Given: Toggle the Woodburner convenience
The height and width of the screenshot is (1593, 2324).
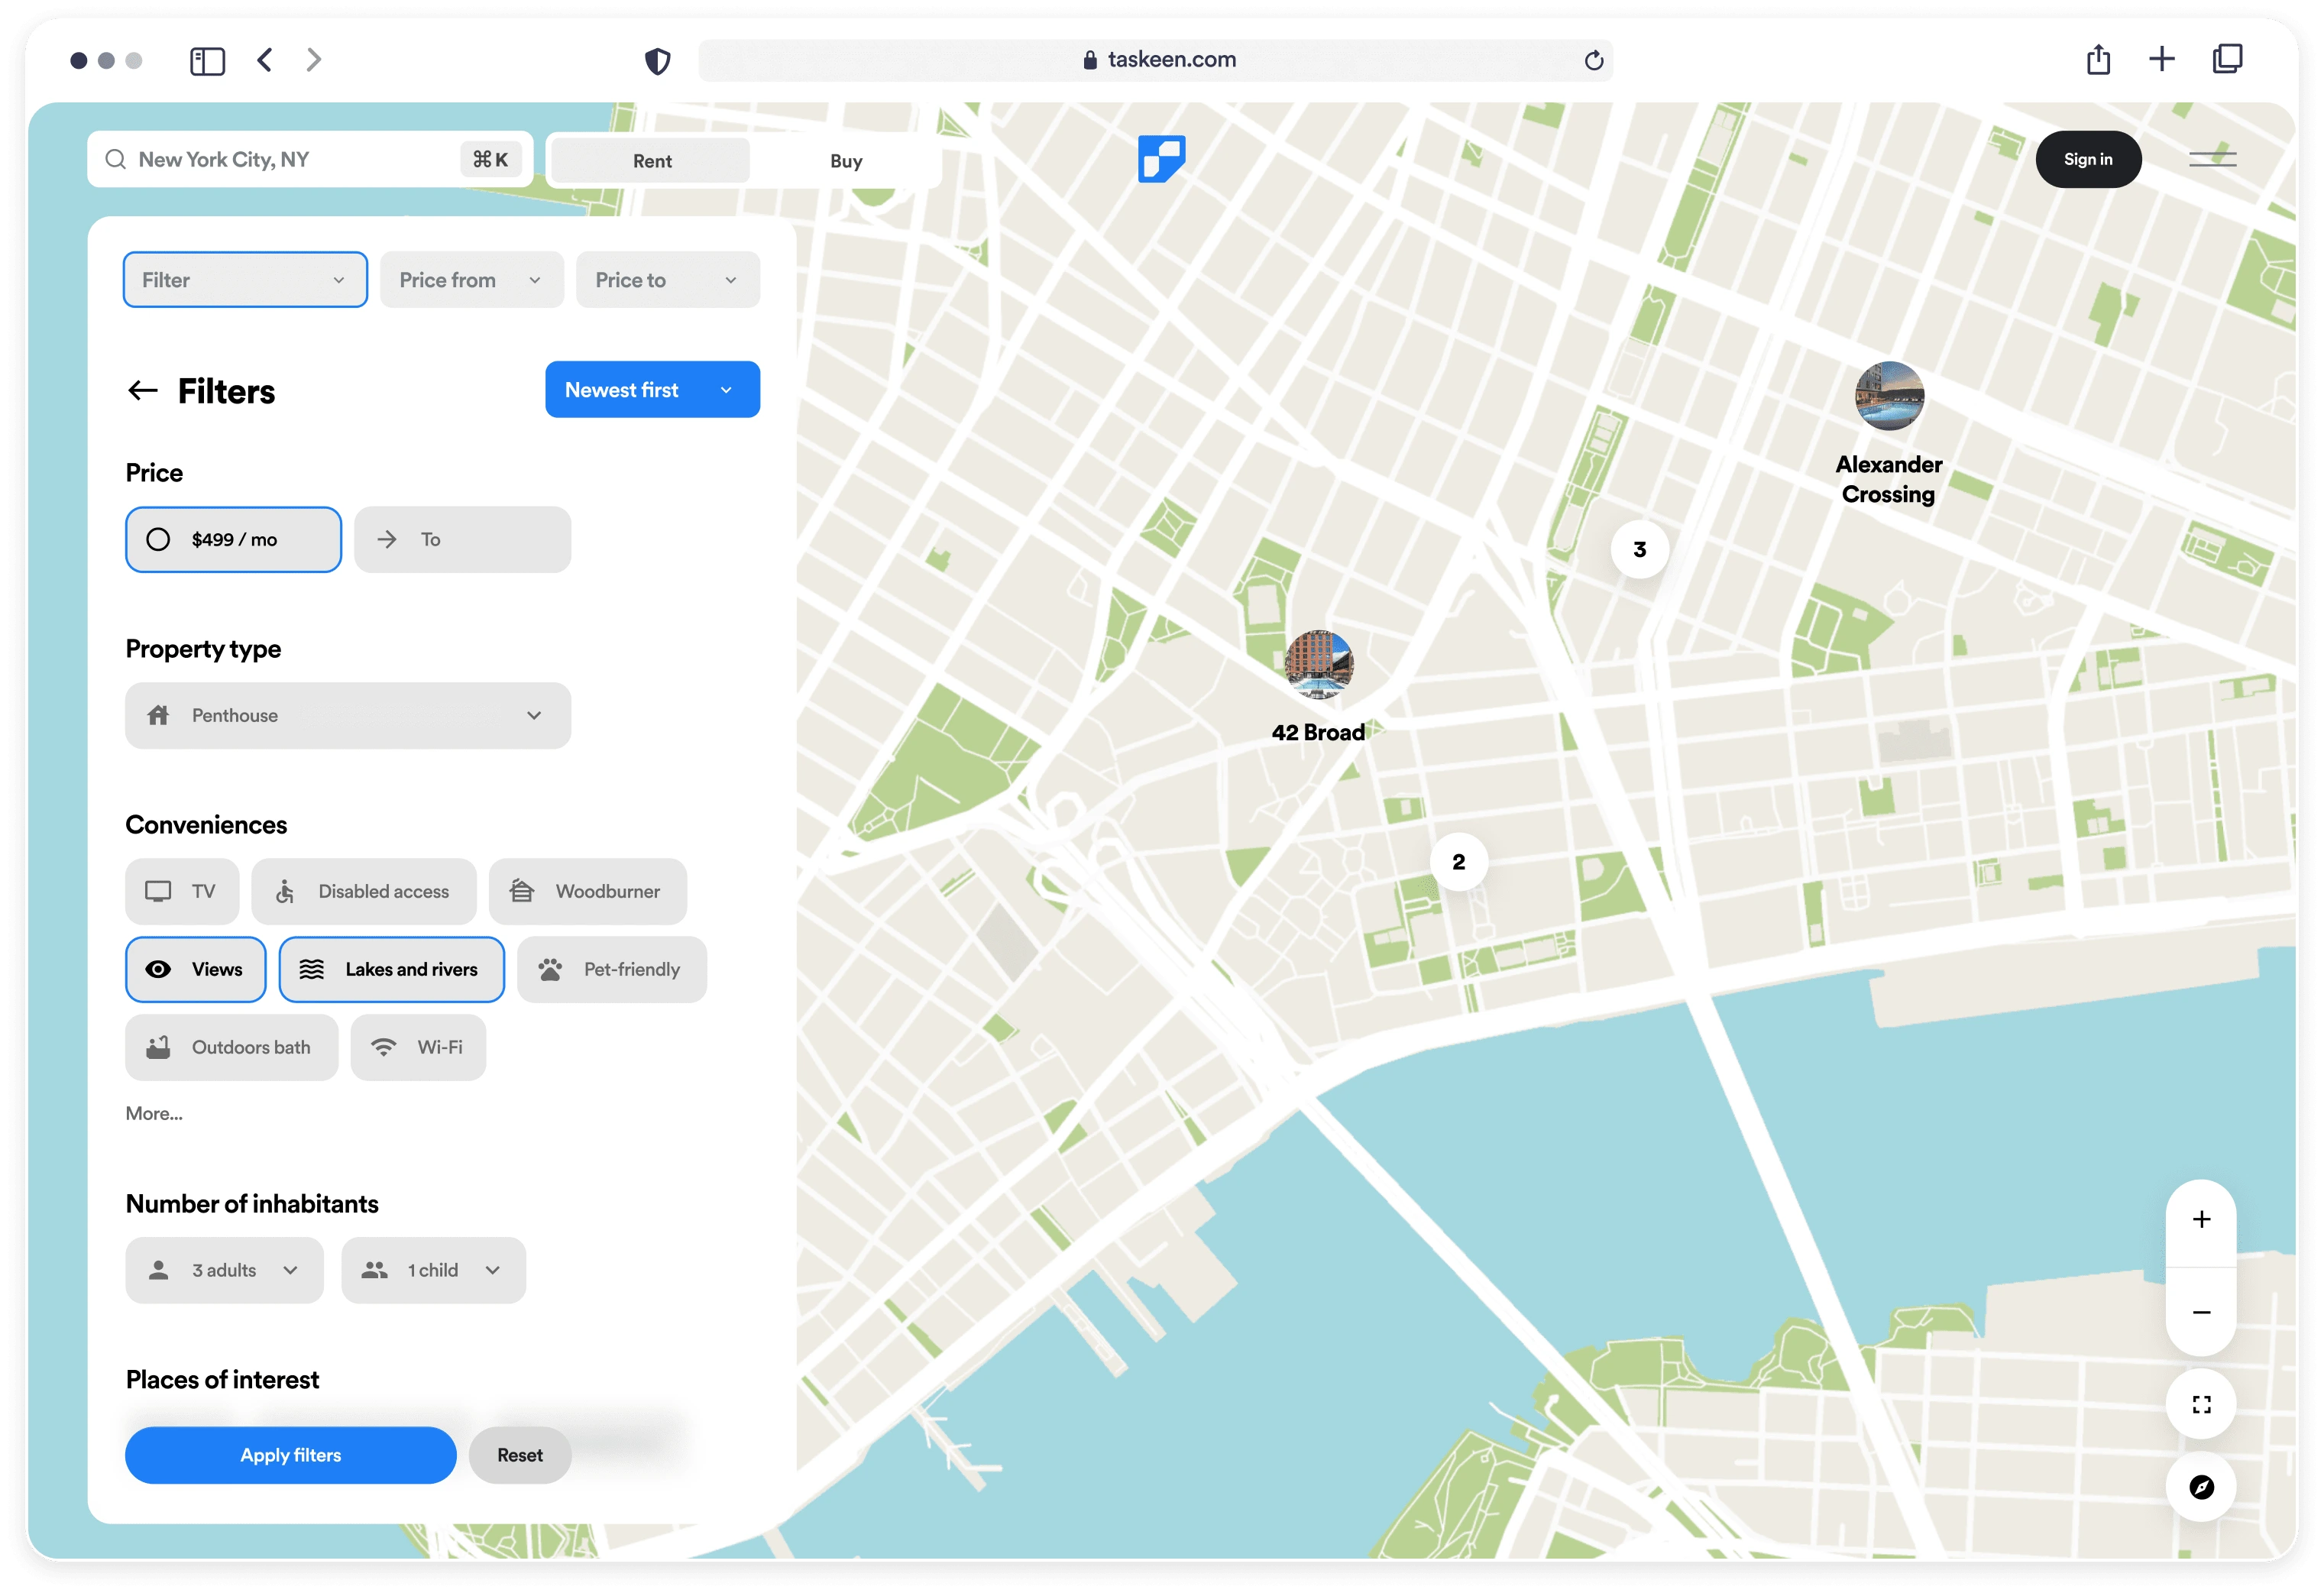Looking at the screenshot, I should click(588, 891).
